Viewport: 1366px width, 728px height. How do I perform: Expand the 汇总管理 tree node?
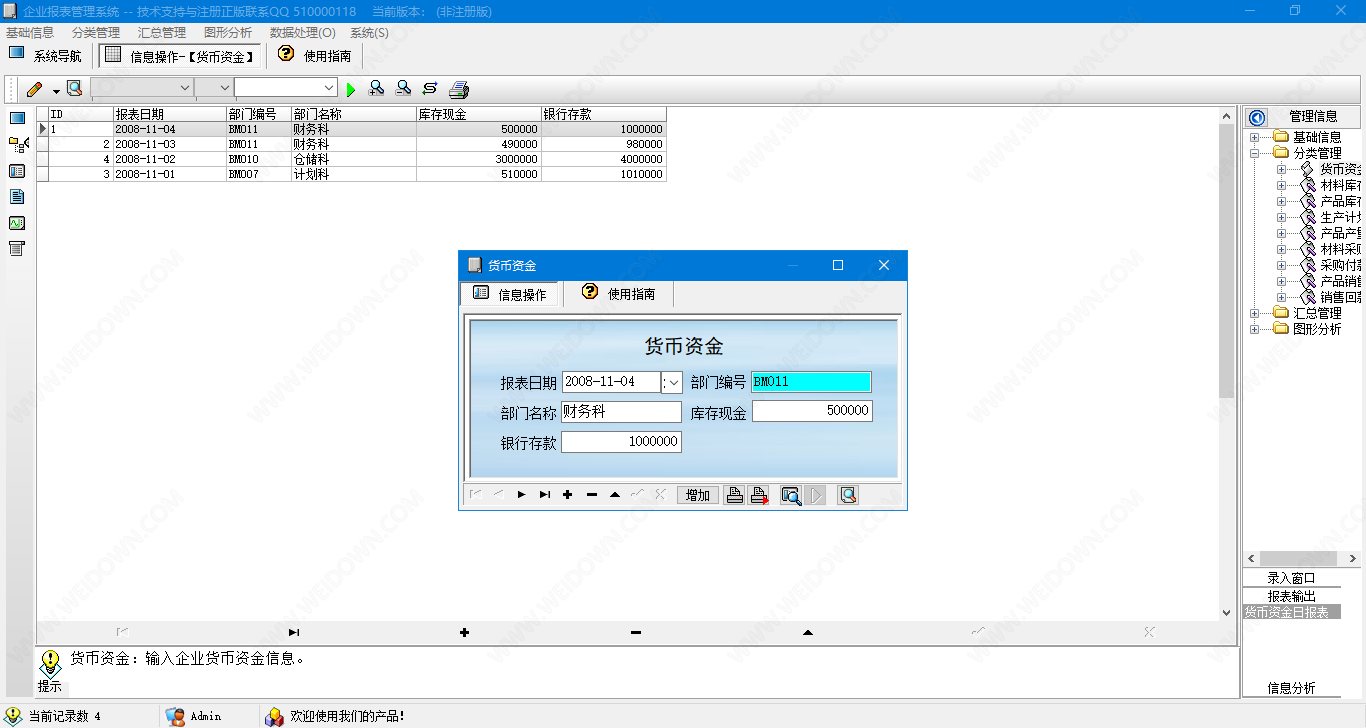tap(1254, 313)
